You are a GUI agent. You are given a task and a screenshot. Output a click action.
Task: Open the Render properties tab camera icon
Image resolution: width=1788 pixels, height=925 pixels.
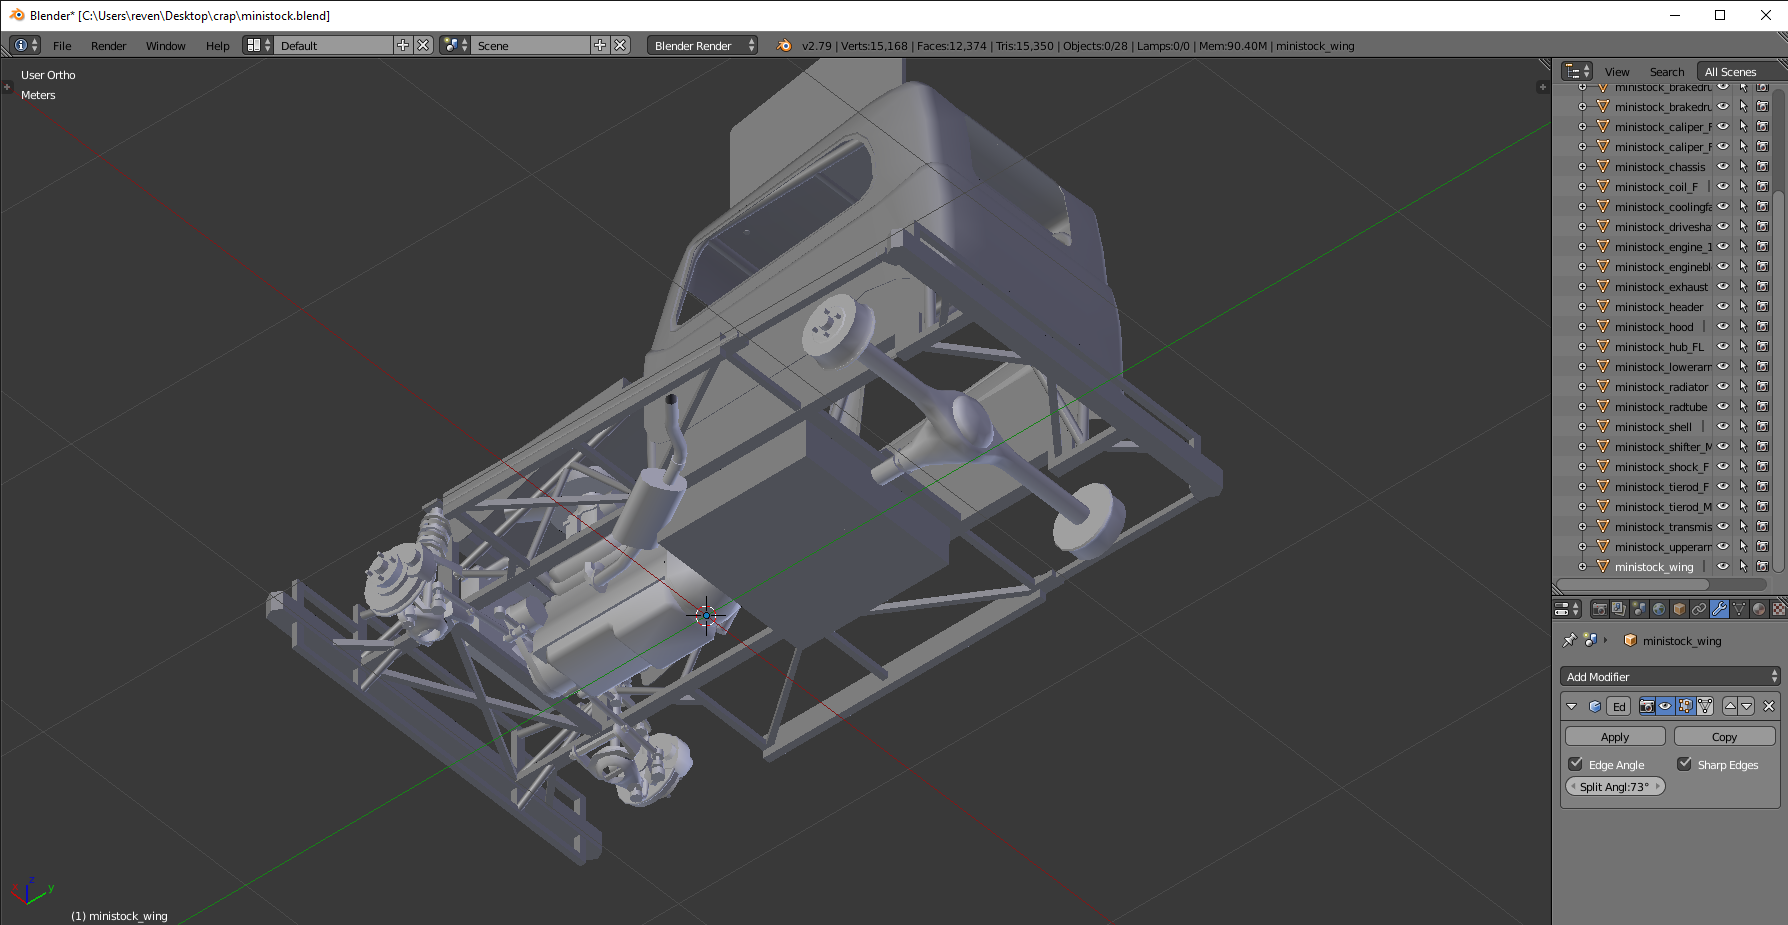1599,609
